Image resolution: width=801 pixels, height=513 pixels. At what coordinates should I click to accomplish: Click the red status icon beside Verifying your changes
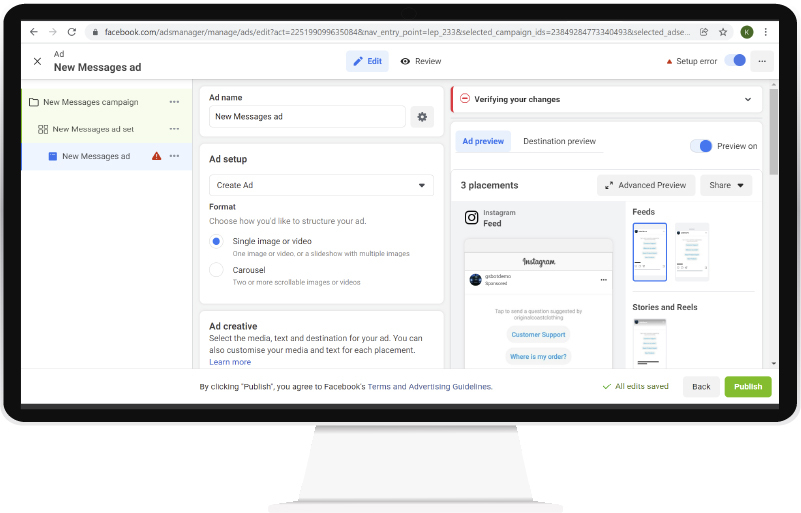point(465,98)
